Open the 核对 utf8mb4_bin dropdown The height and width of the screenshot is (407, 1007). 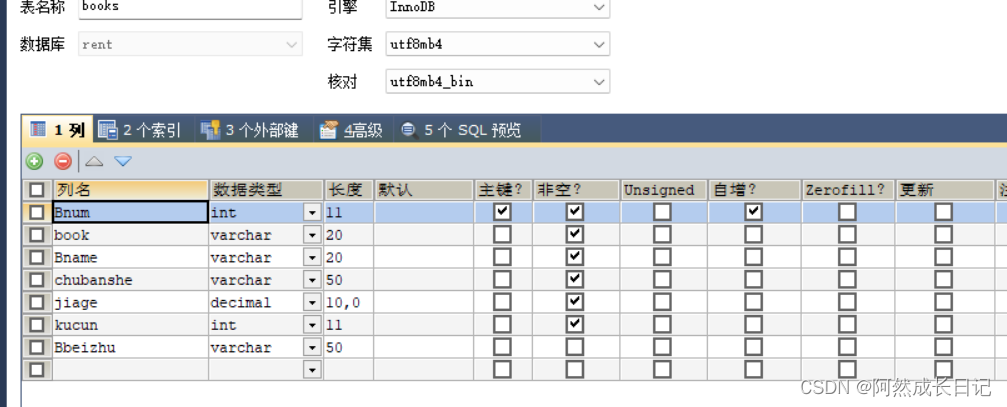coord(498,82)
